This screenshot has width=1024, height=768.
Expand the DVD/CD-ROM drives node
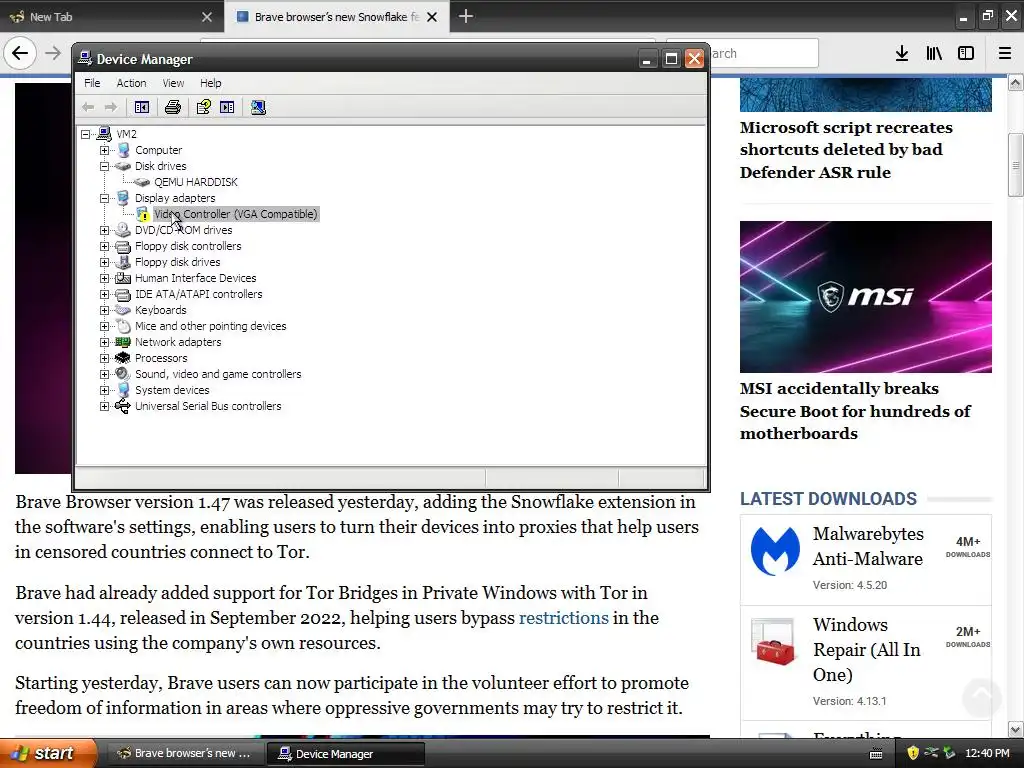tap(104, 230)
